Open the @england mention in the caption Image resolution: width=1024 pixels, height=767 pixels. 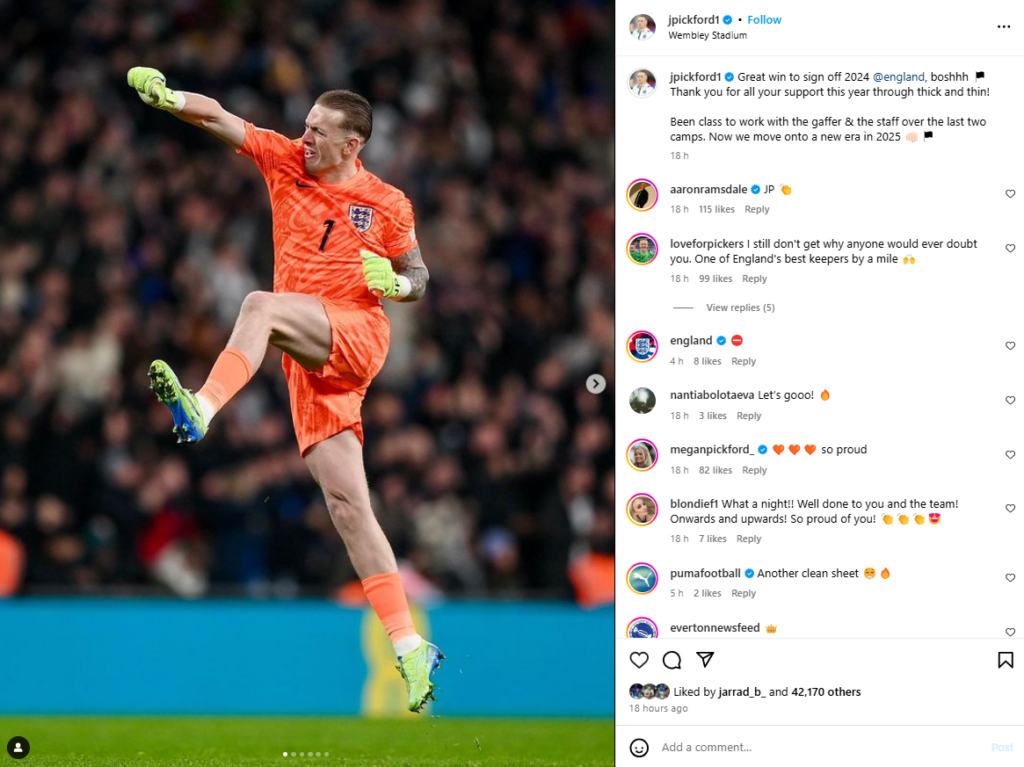point(899,77)
